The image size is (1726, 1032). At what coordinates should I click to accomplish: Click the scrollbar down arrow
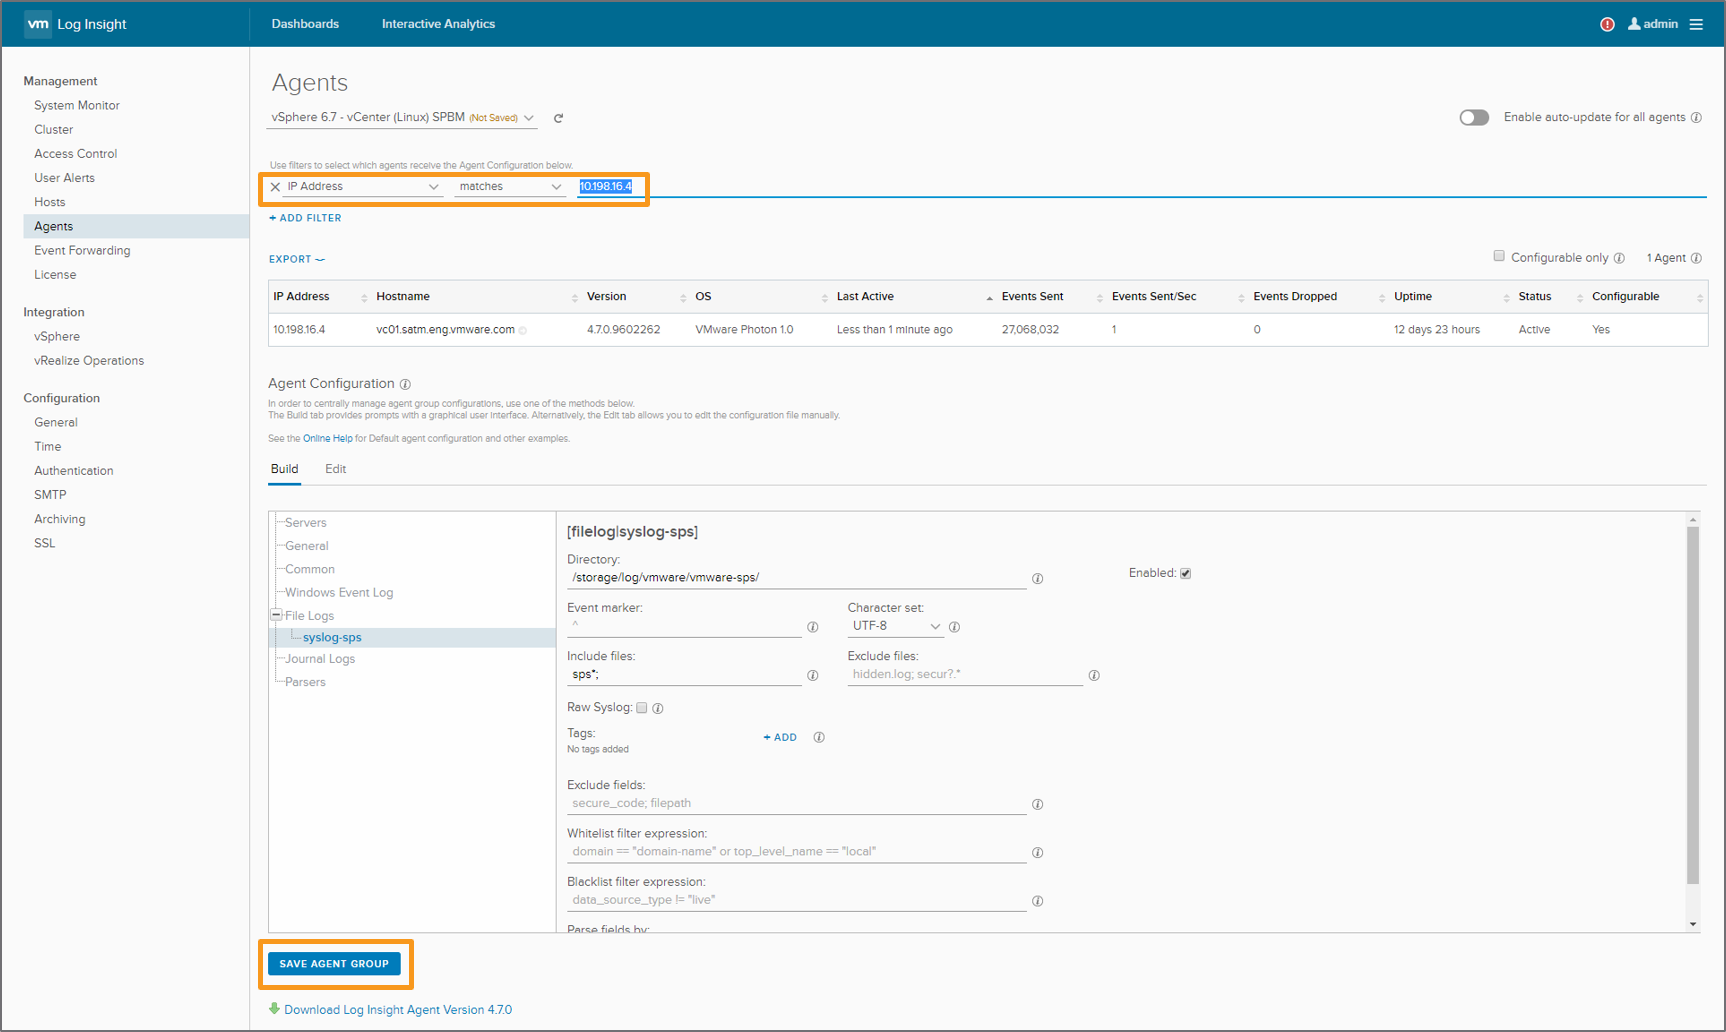coord(1692,924)
